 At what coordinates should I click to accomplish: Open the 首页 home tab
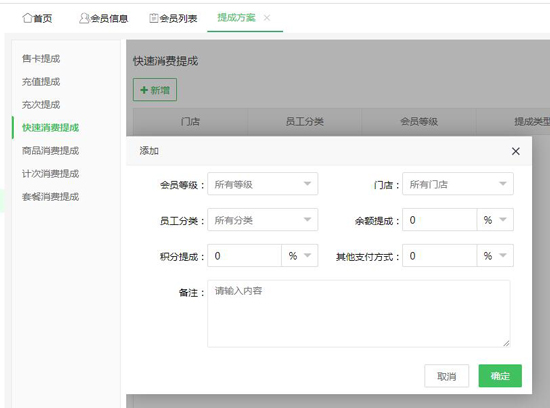pyautogui.click(x=37, y=18)
